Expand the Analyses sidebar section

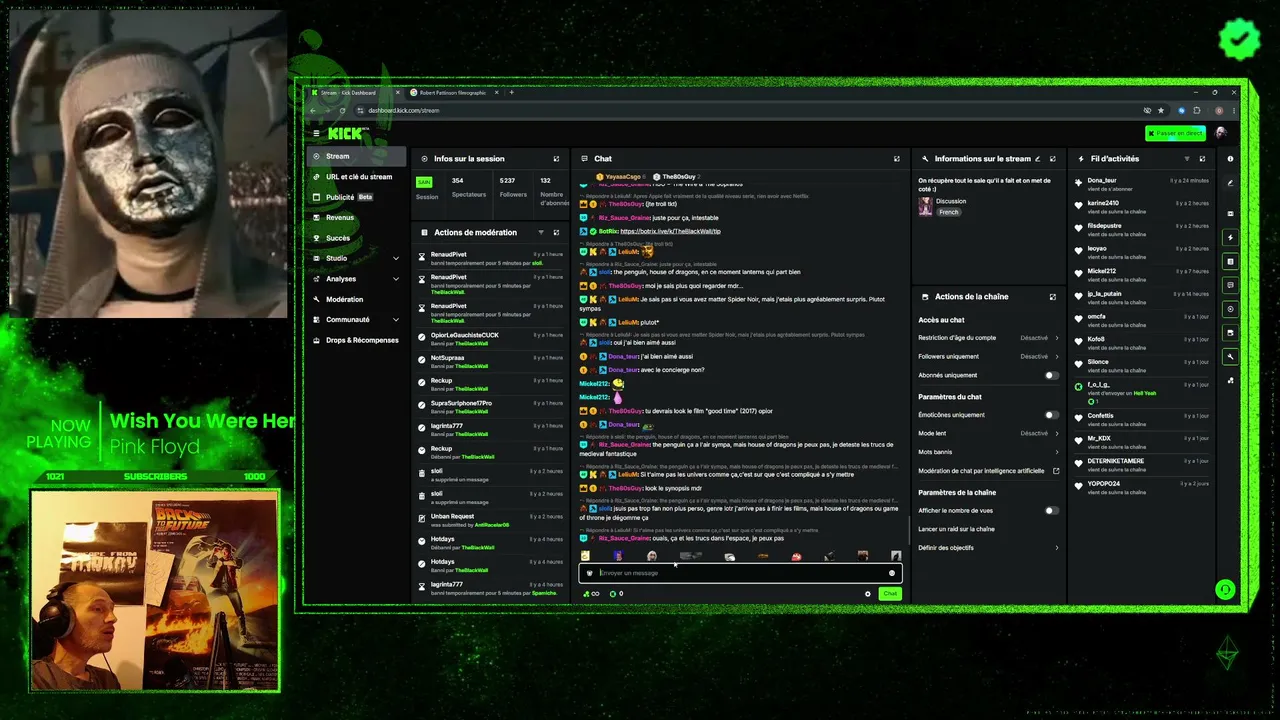point(356,279)
